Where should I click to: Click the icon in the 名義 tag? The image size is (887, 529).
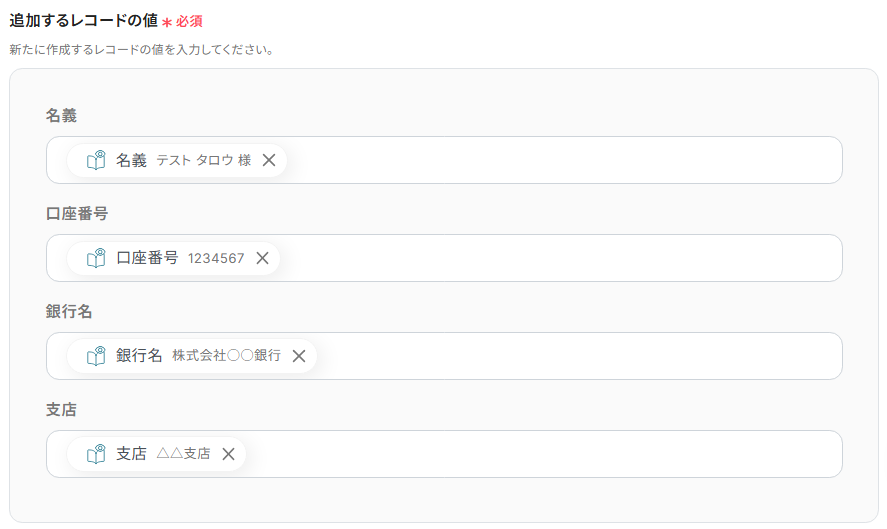coord(96,160)
